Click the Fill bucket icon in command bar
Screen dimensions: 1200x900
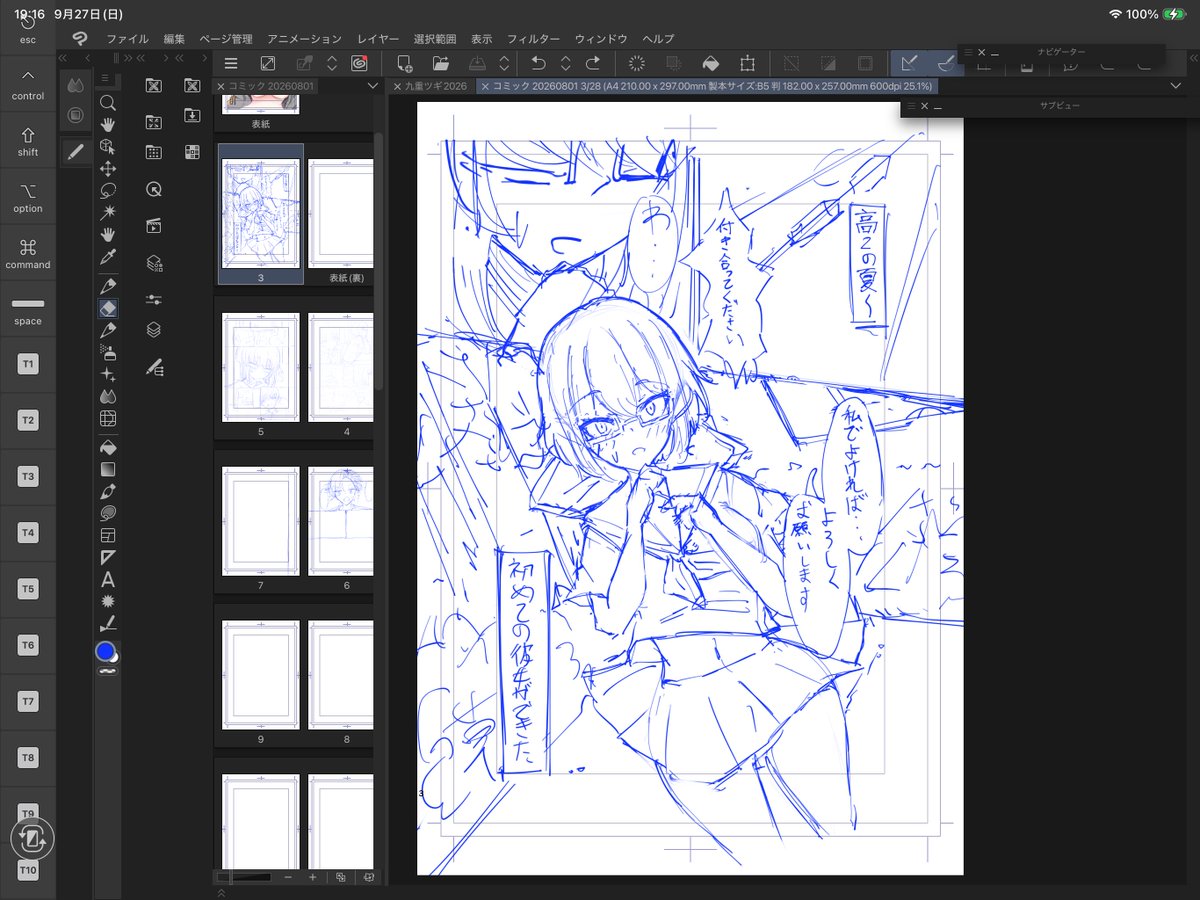(x=709, y=63)
